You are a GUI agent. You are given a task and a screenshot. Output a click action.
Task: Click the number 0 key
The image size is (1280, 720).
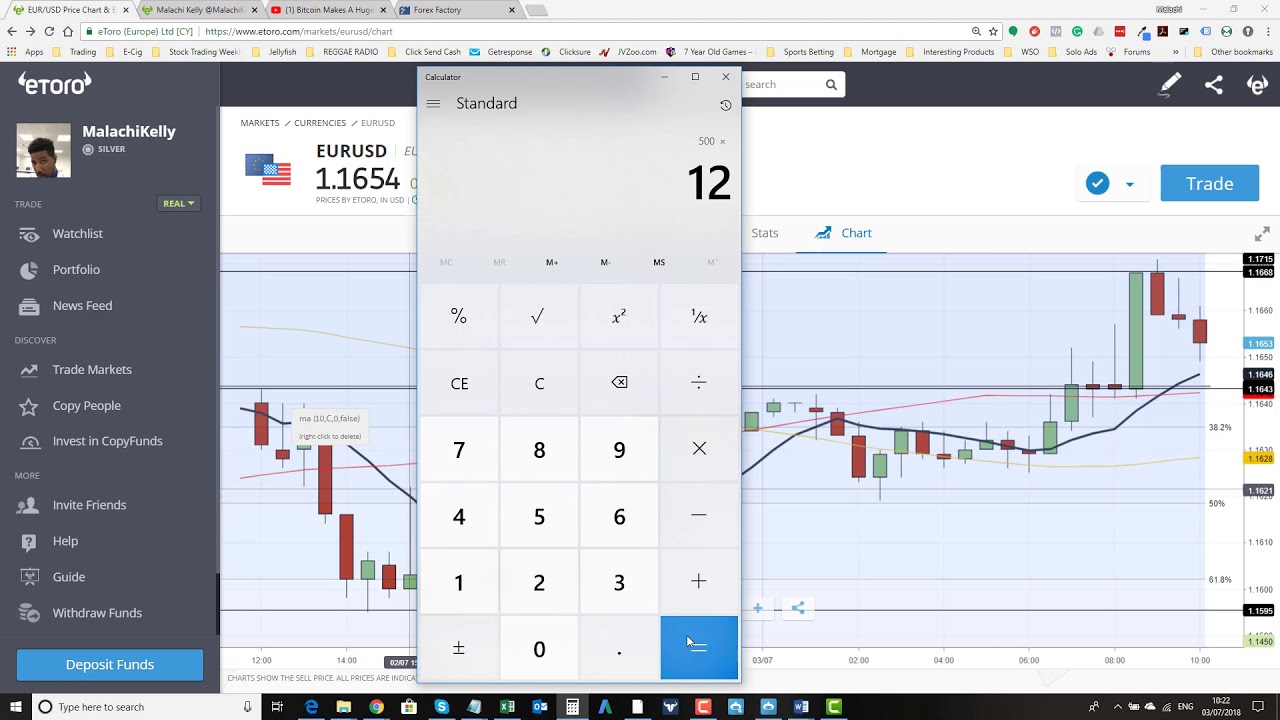(x=539, y=648)
